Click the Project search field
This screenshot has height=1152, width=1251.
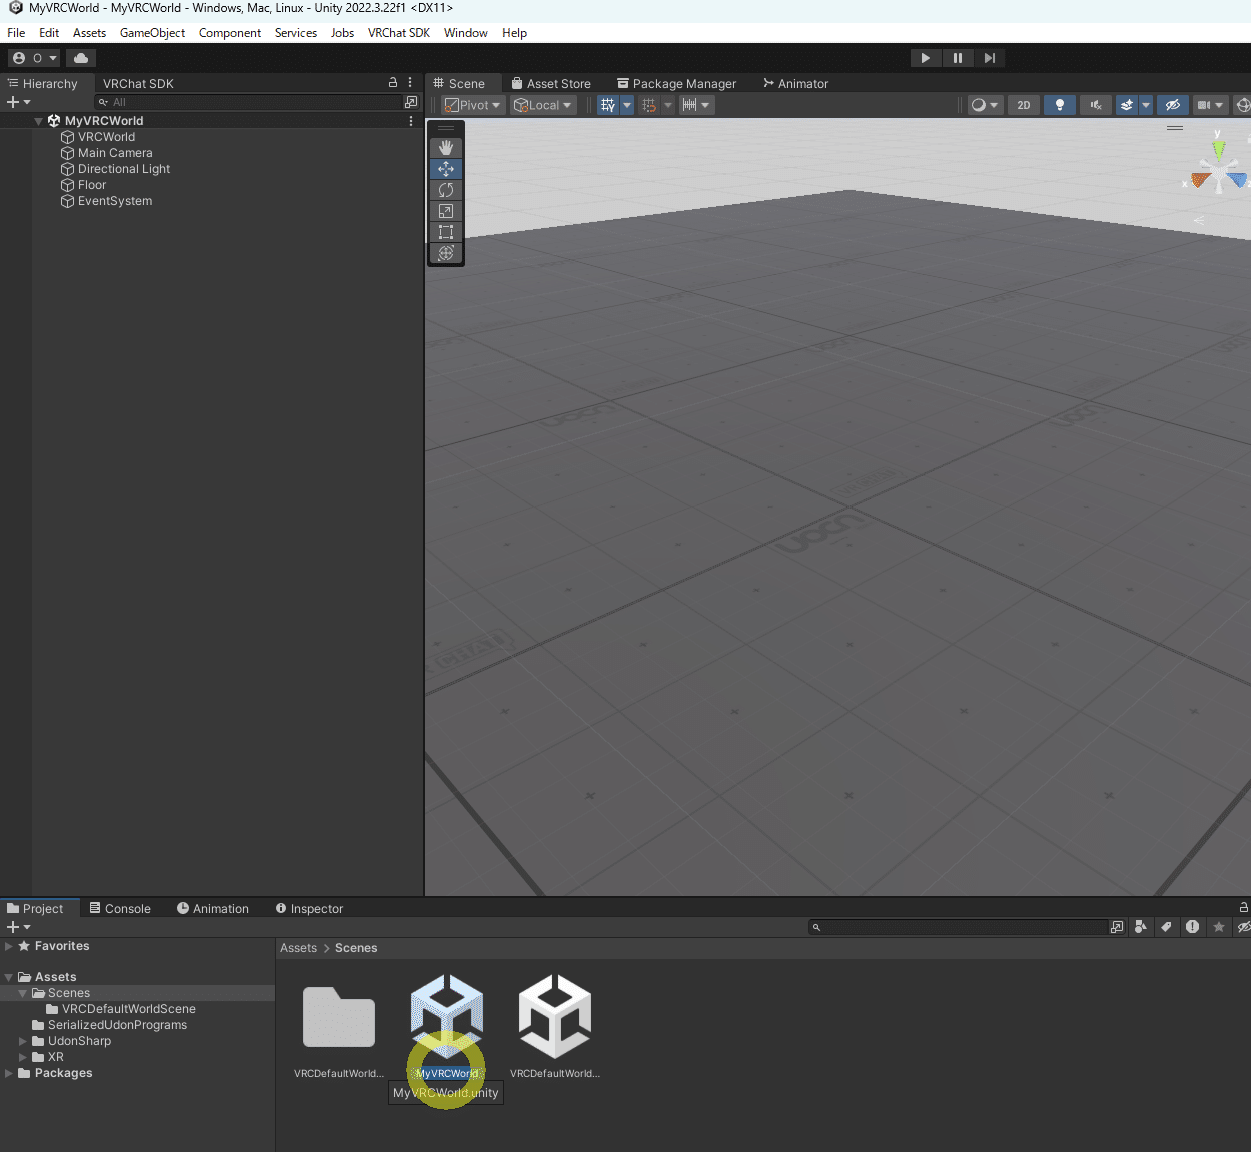coord(958,927)
